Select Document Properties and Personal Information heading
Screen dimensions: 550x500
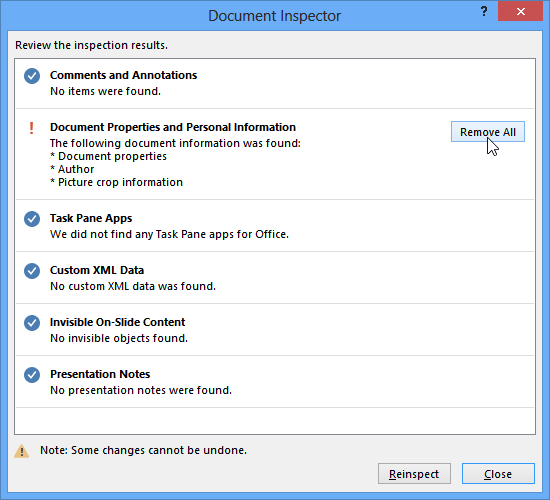(173, 127)
